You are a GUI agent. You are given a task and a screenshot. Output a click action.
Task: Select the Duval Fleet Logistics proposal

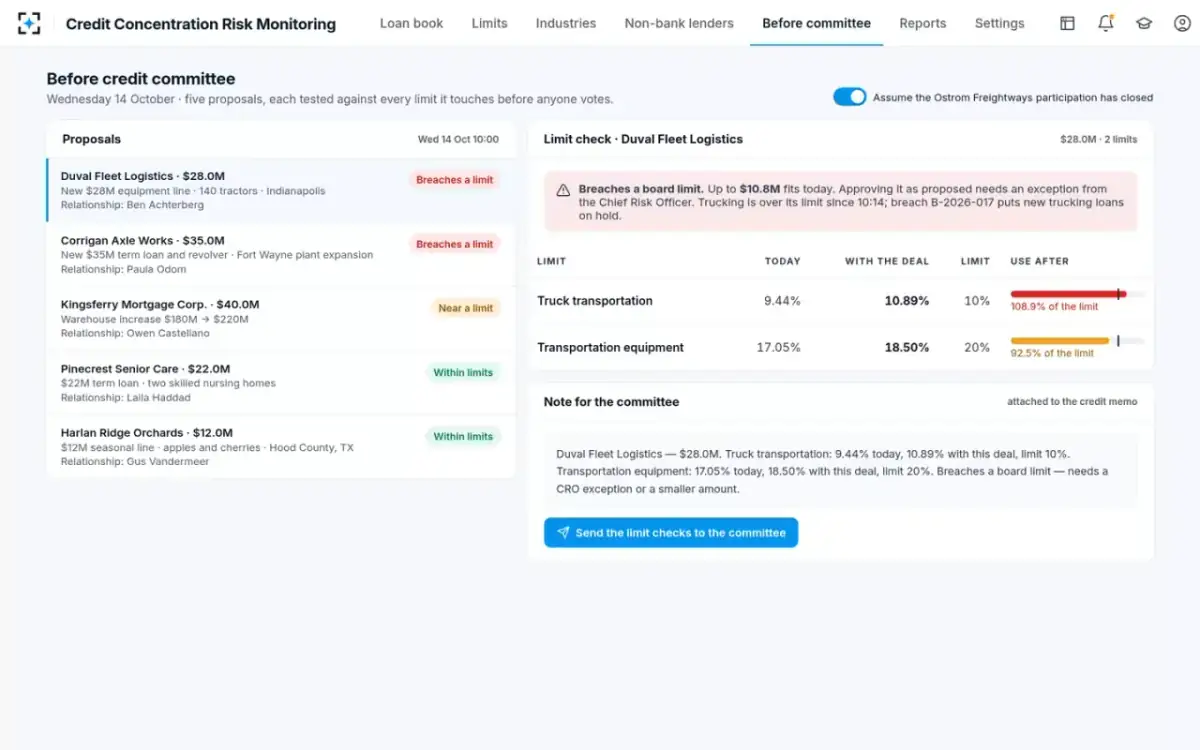281,190
